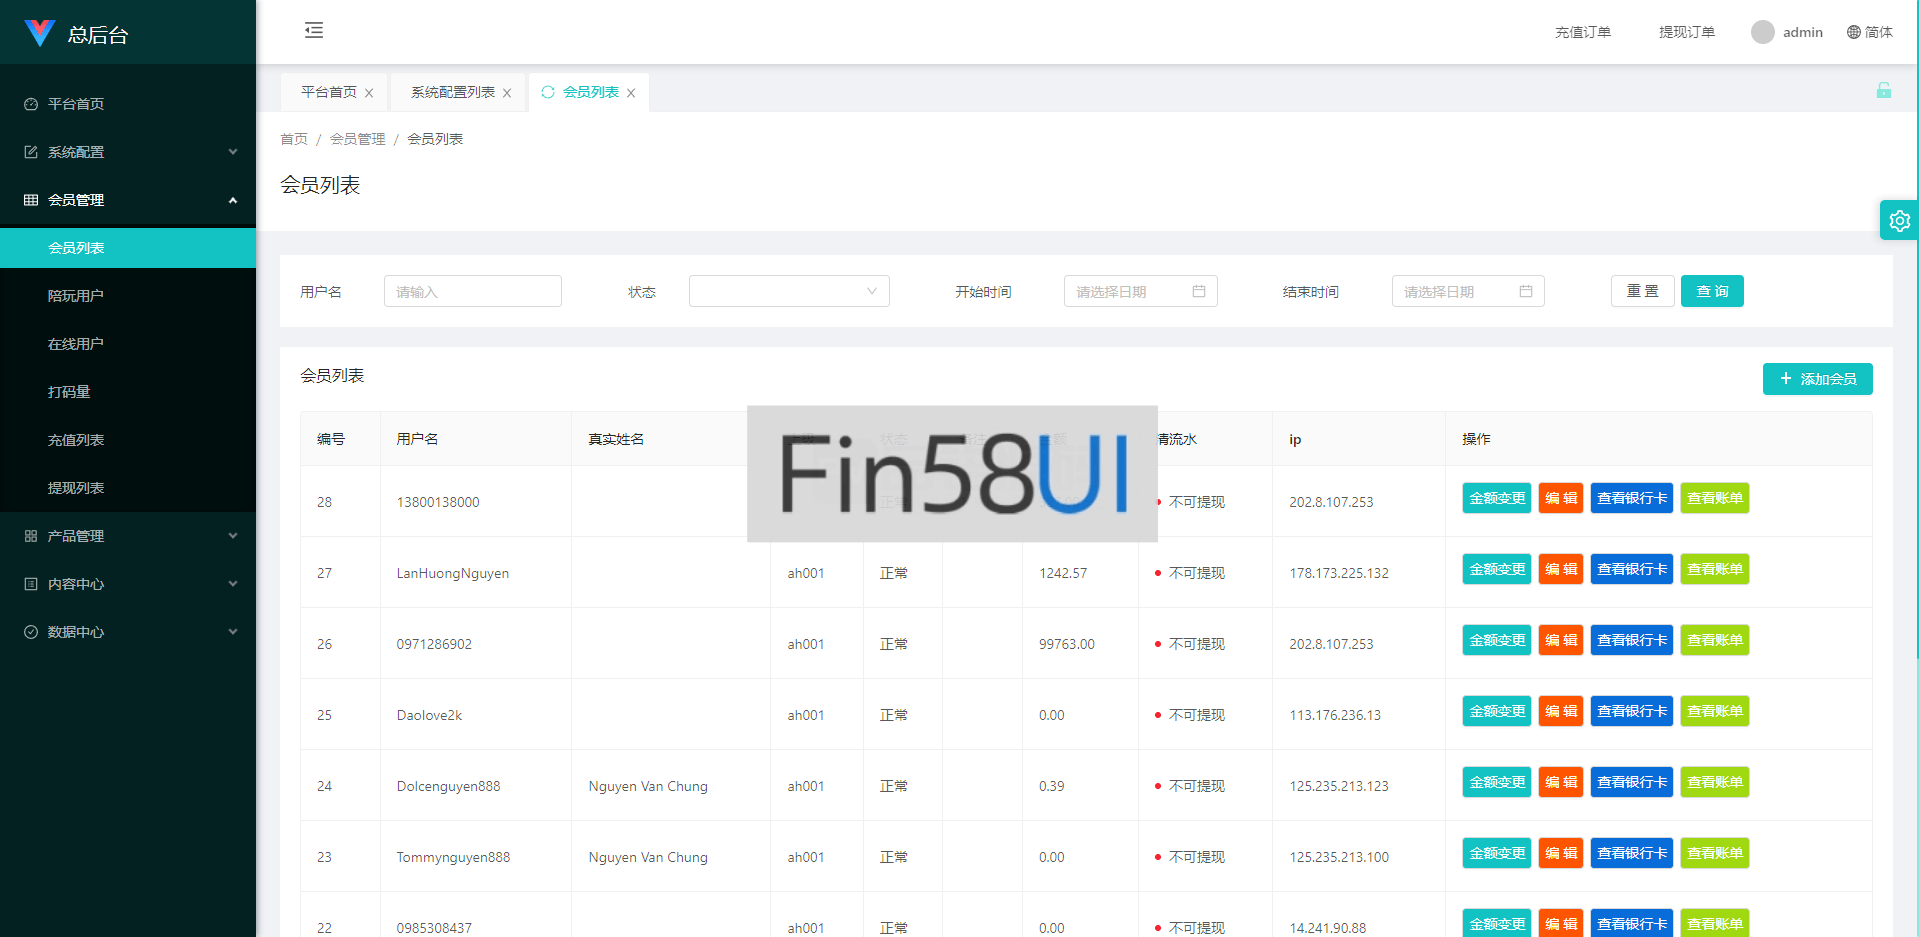
Task: Close the 系统配置列表 tab
Action: (507, 93)
